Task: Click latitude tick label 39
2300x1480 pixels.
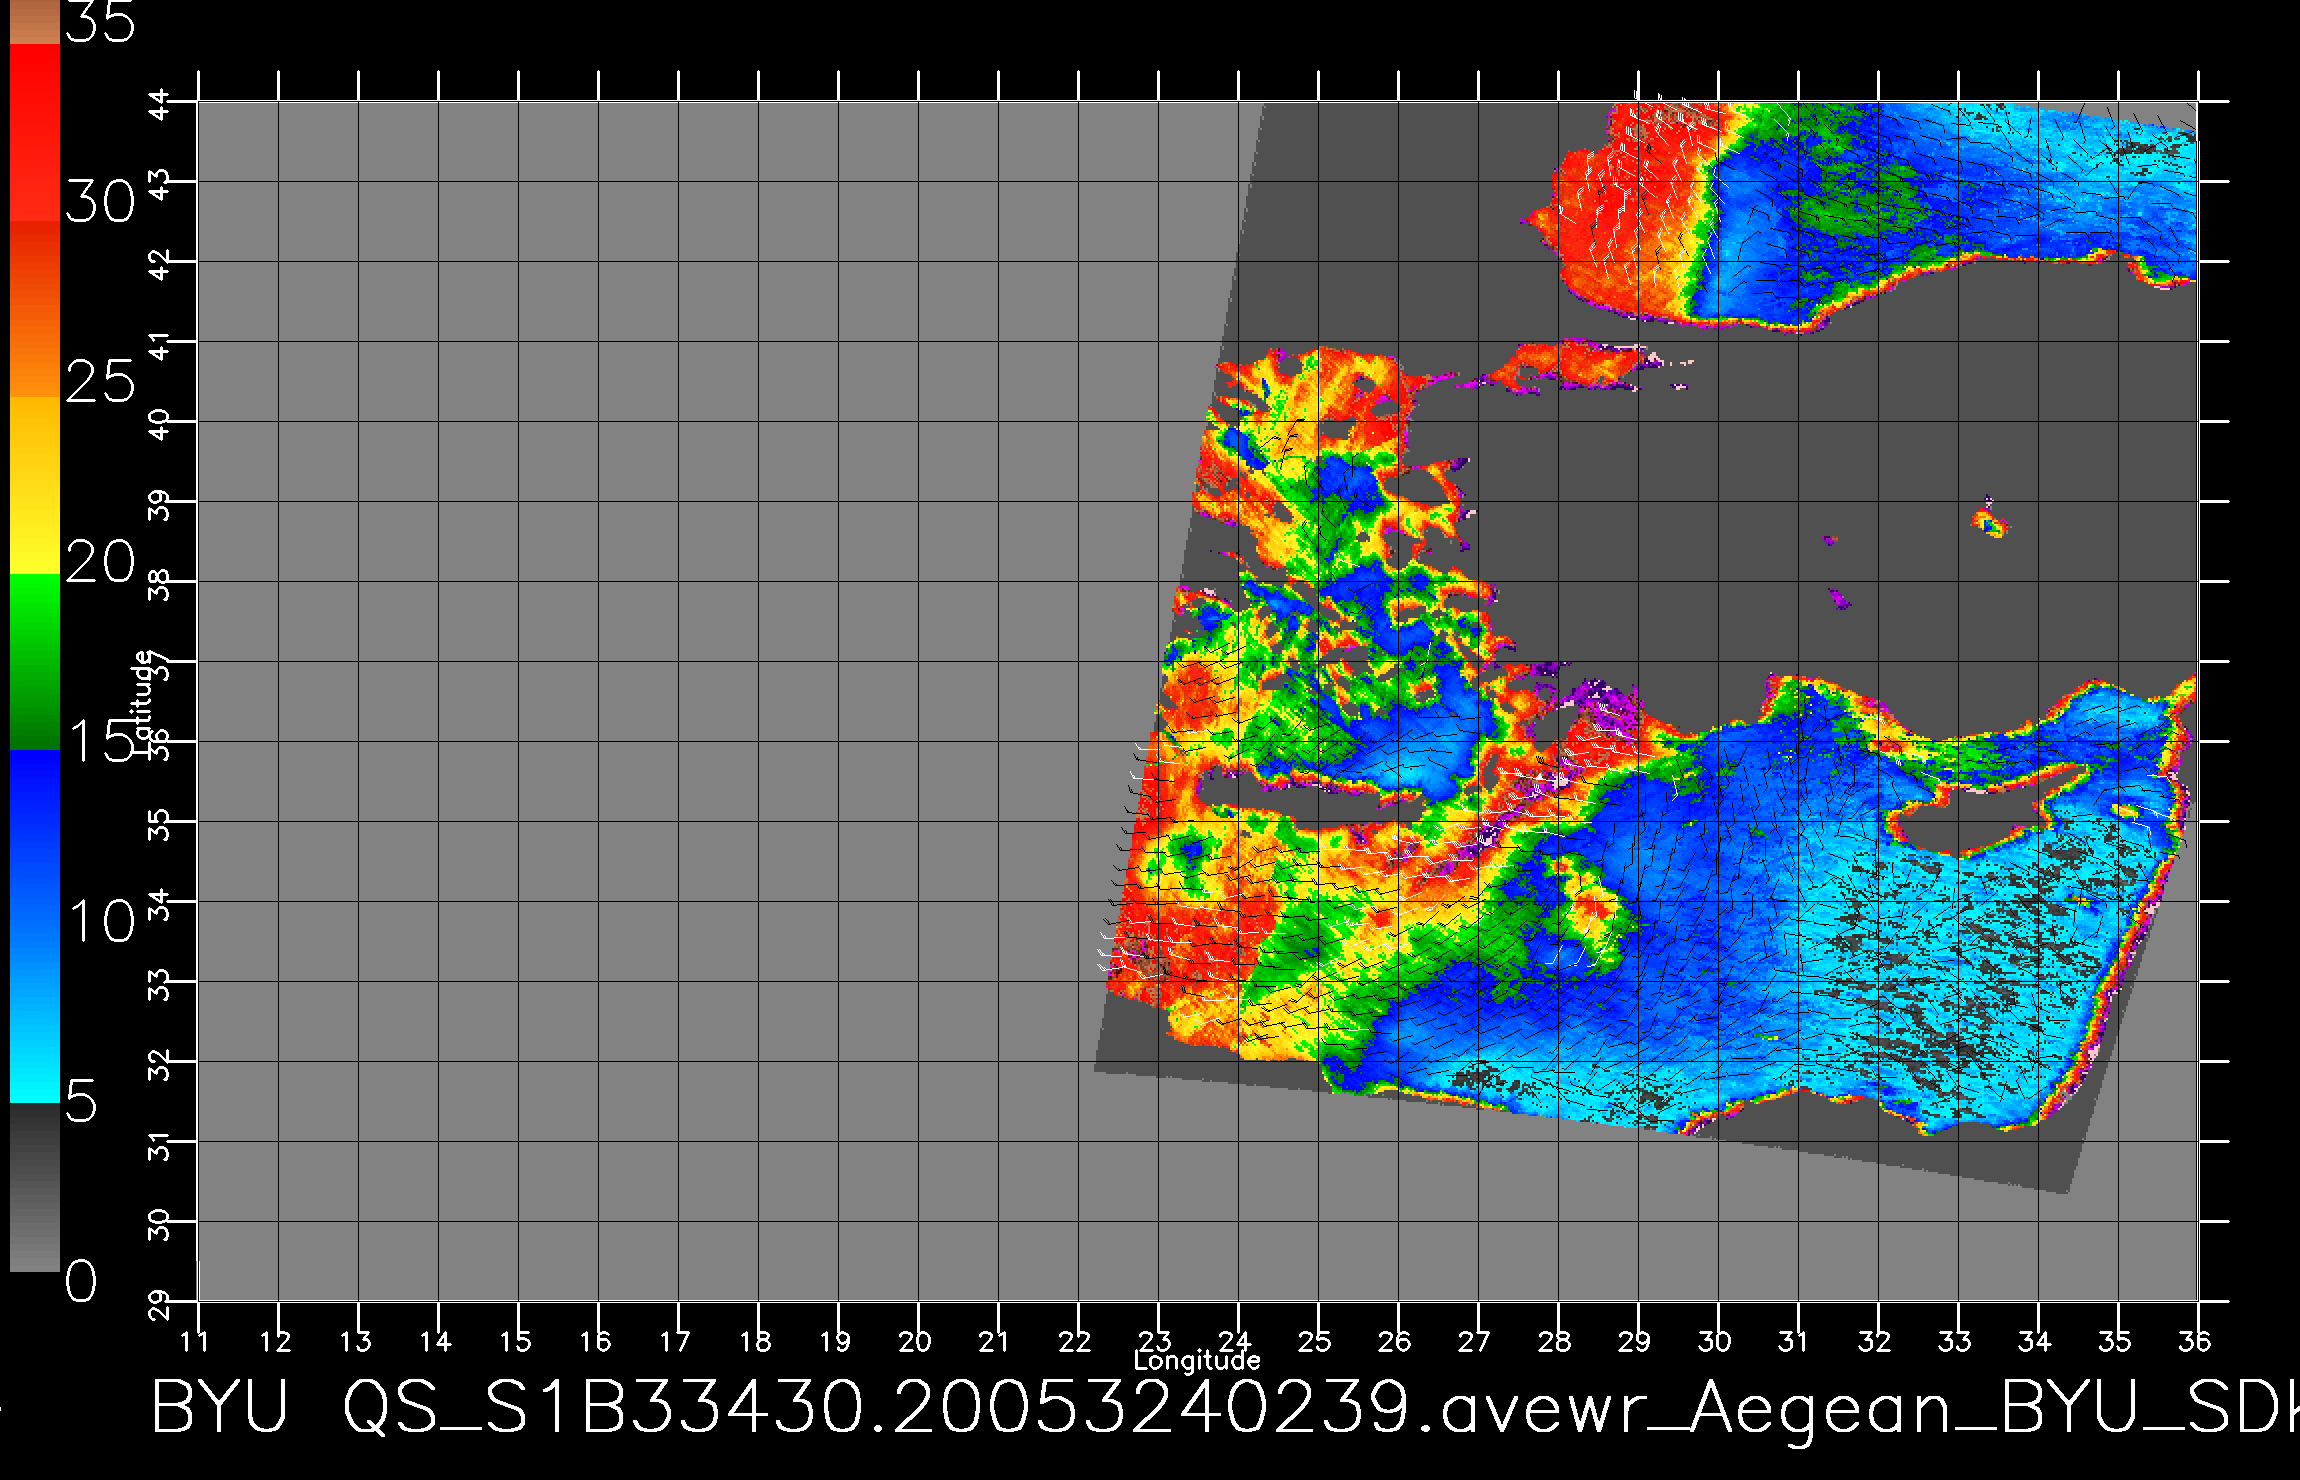Action: pyautogui.click(x=160, y=505)
